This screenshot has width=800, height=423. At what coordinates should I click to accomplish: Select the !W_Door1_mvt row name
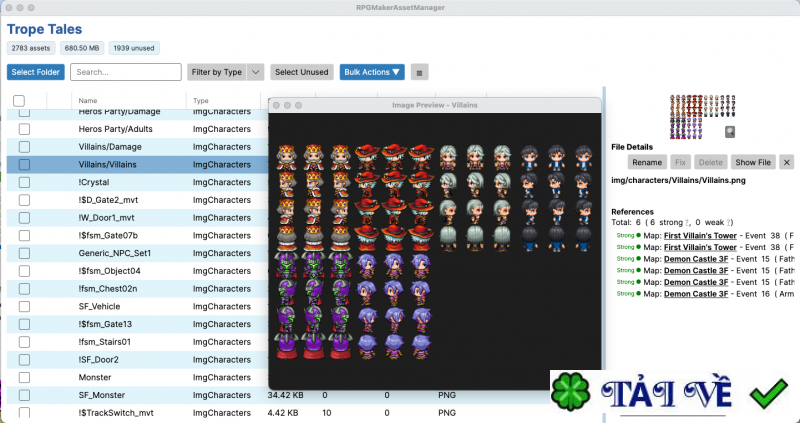coord(108,218)
